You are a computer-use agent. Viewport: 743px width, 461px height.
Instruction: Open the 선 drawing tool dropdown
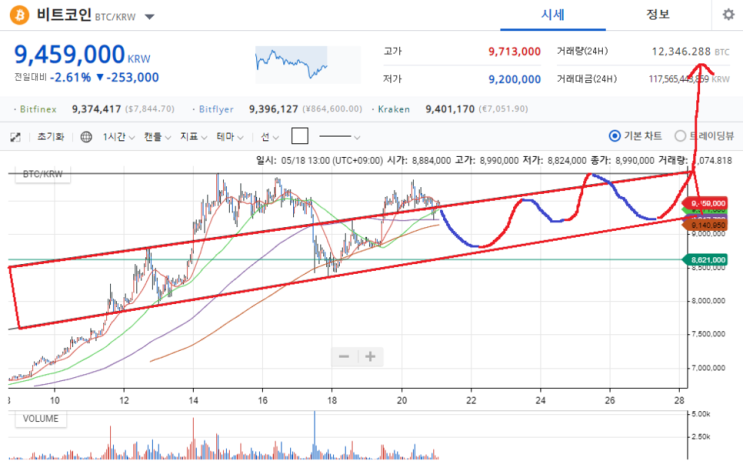click(270, 137)
